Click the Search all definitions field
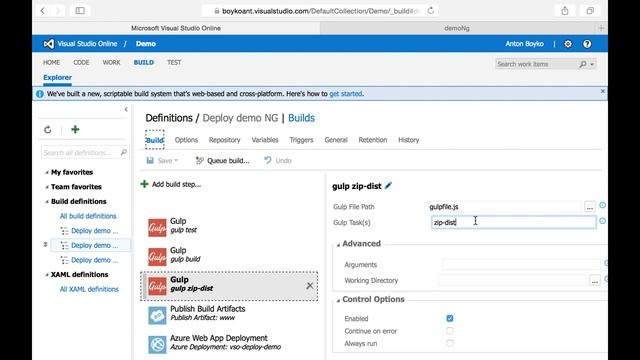Viewport: 640px width, 360px height. (x=84, y=152)
